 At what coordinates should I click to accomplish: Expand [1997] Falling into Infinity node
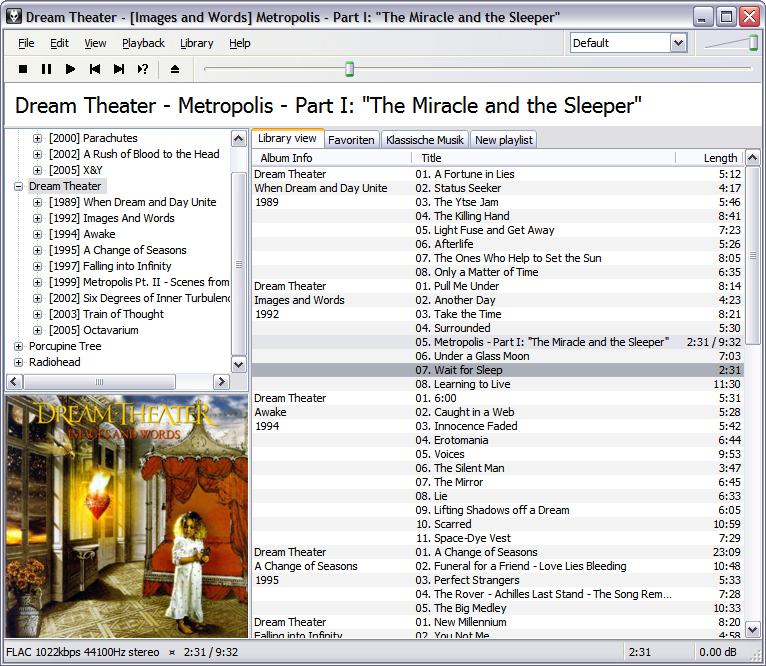37,266
